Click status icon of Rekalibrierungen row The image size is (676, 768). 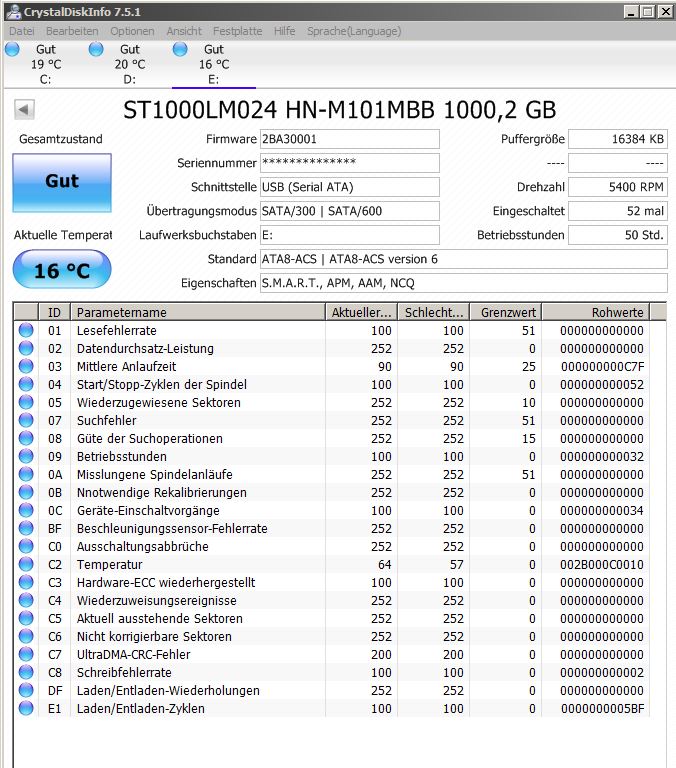(26, 493)
